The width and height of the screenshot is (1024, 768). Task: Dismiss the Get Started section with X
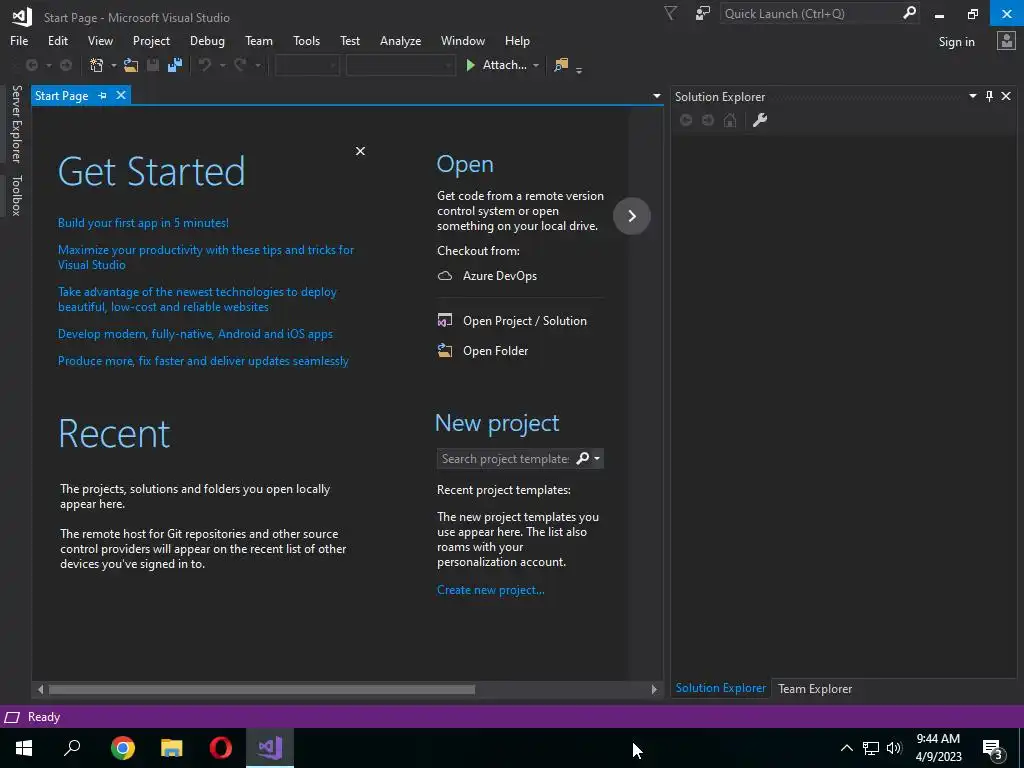360,151
